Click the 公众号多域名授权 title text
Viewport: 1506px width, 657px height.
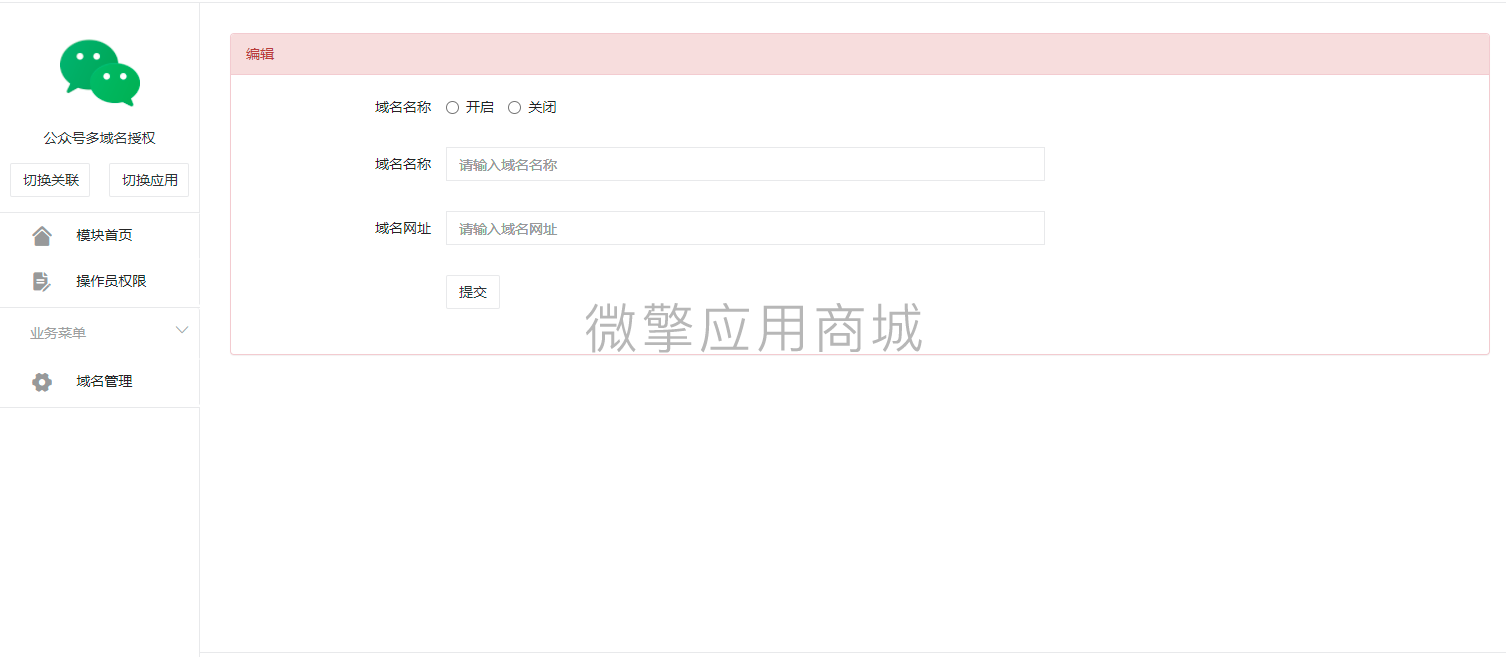pyautogui.click(x=99, y=138)
